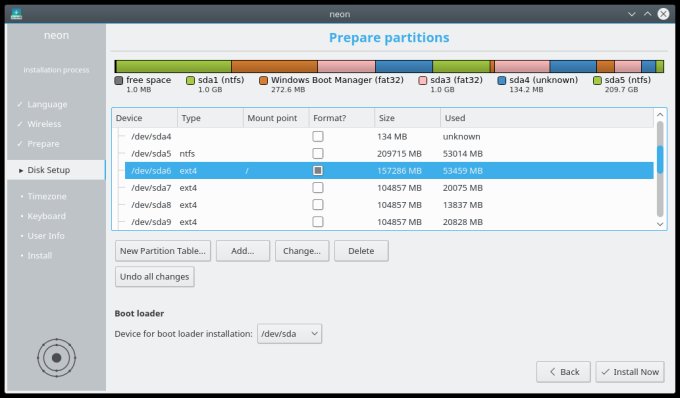Select the /dev/sda8 partition row

point(389,205)
